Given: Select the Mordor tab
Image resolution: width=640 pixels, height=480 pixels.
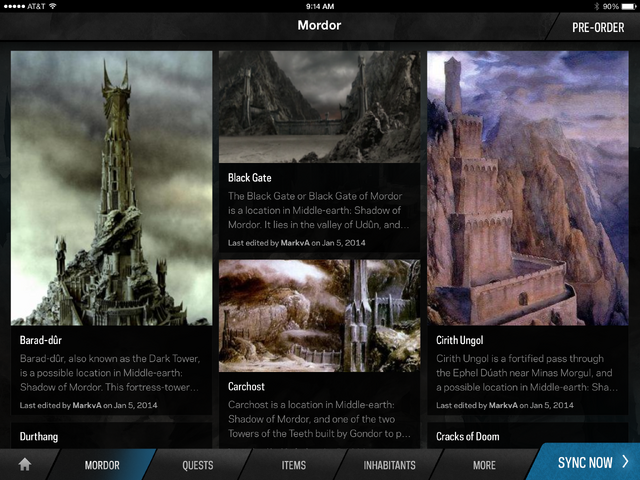Looking at the screenshot, I should 102,465.
